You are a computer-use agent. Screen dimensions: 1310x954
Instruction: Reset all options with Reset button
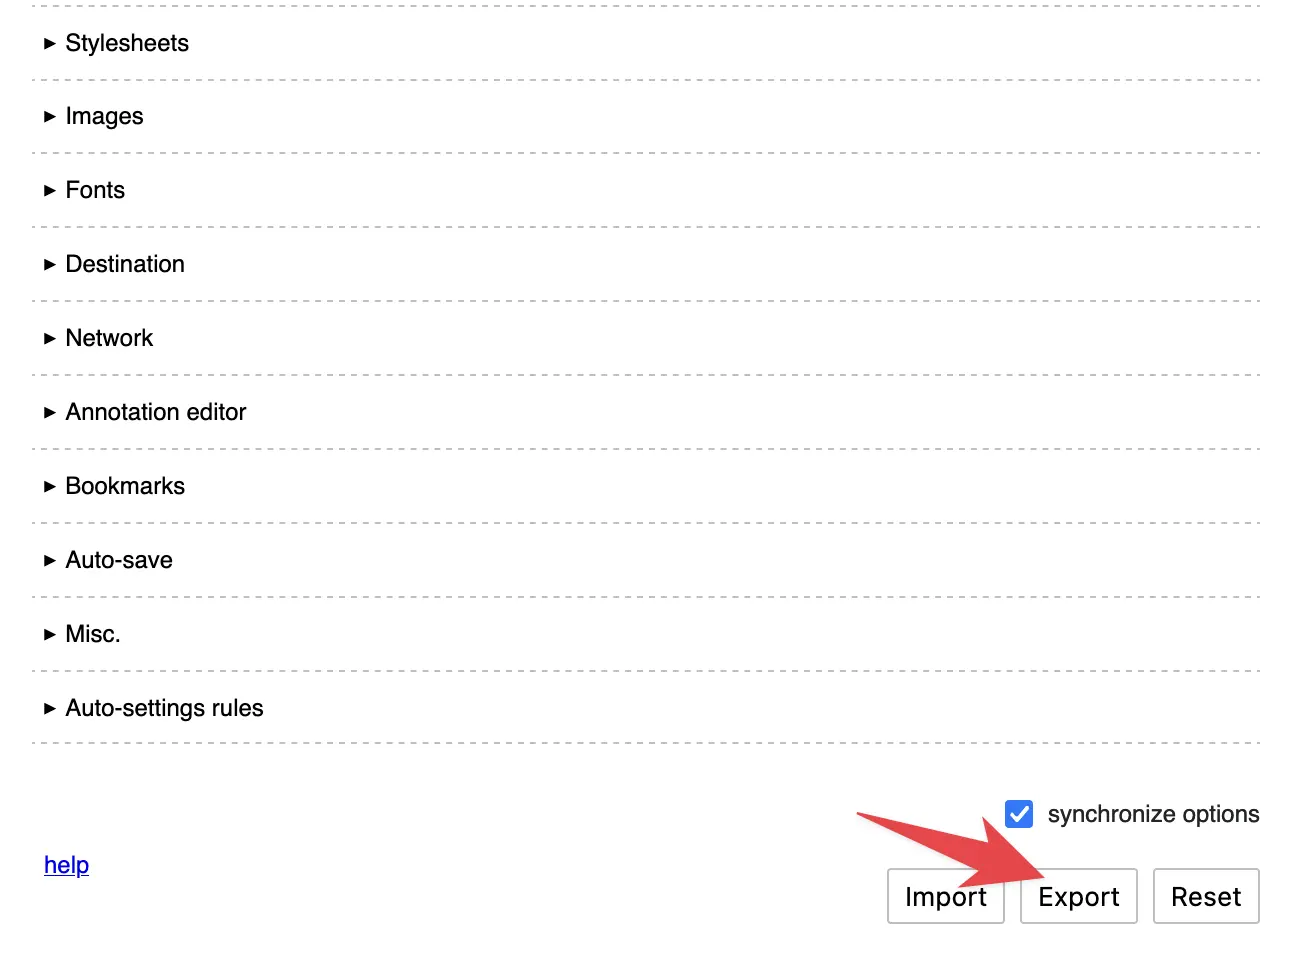1205,897
